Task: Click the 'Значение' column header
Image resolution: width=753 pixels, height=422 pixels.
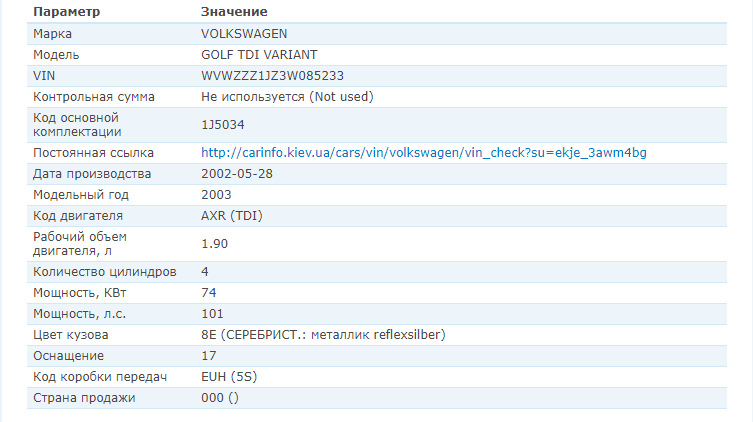Action: [x=234, y=12]
